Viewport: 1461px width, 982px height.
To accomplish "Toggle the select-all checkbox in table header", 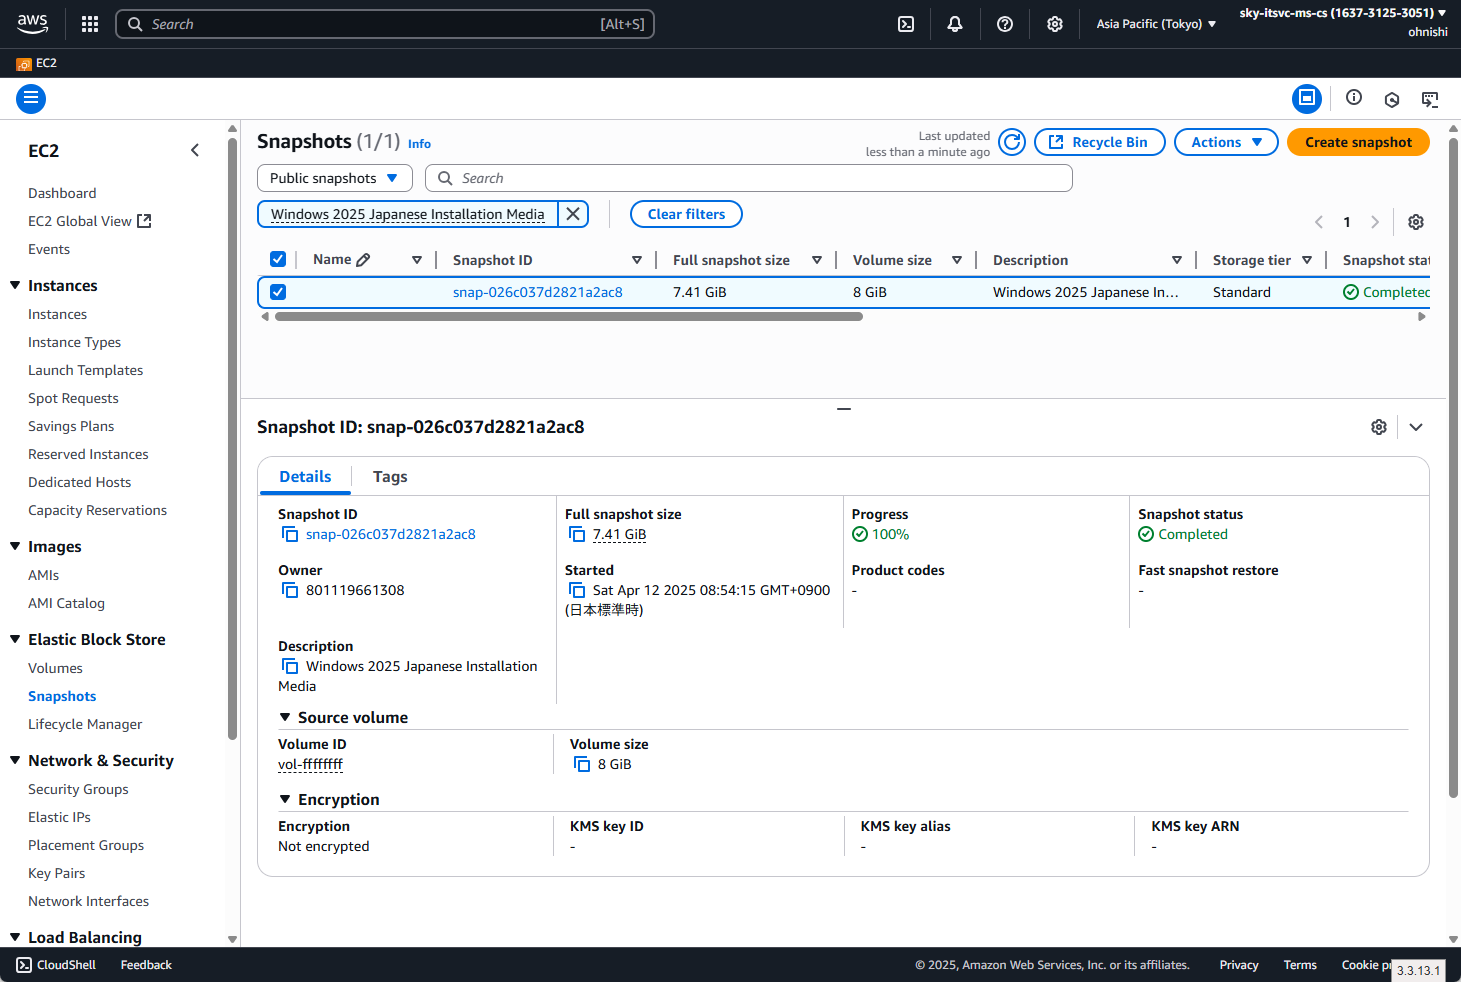I will pyautogui.click(x=278, y=258).
